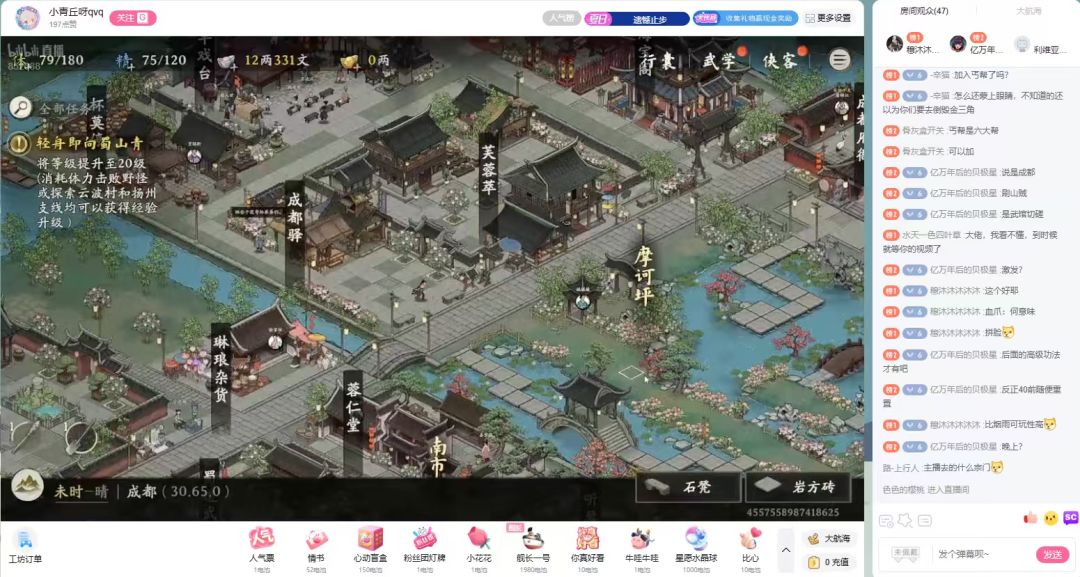1080x577 pixels.
Task: Choose the 粉丝团灯牌 fan badge gift
Action: 424,547
